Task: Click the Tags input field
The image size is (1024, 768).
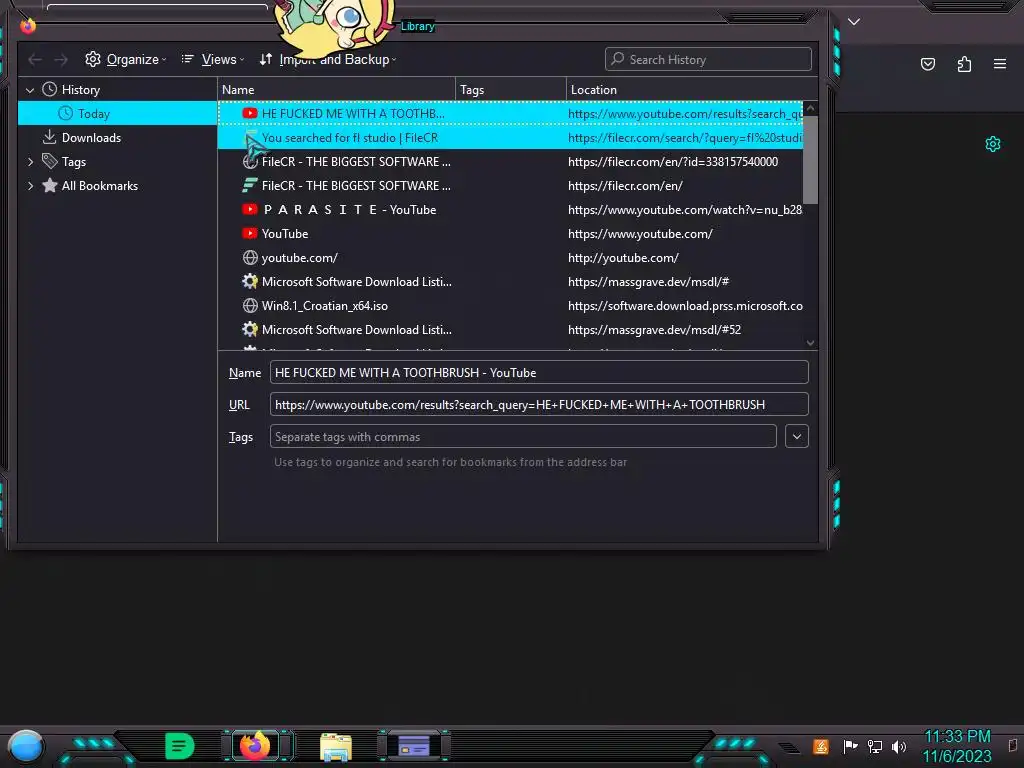Action: 523,436
